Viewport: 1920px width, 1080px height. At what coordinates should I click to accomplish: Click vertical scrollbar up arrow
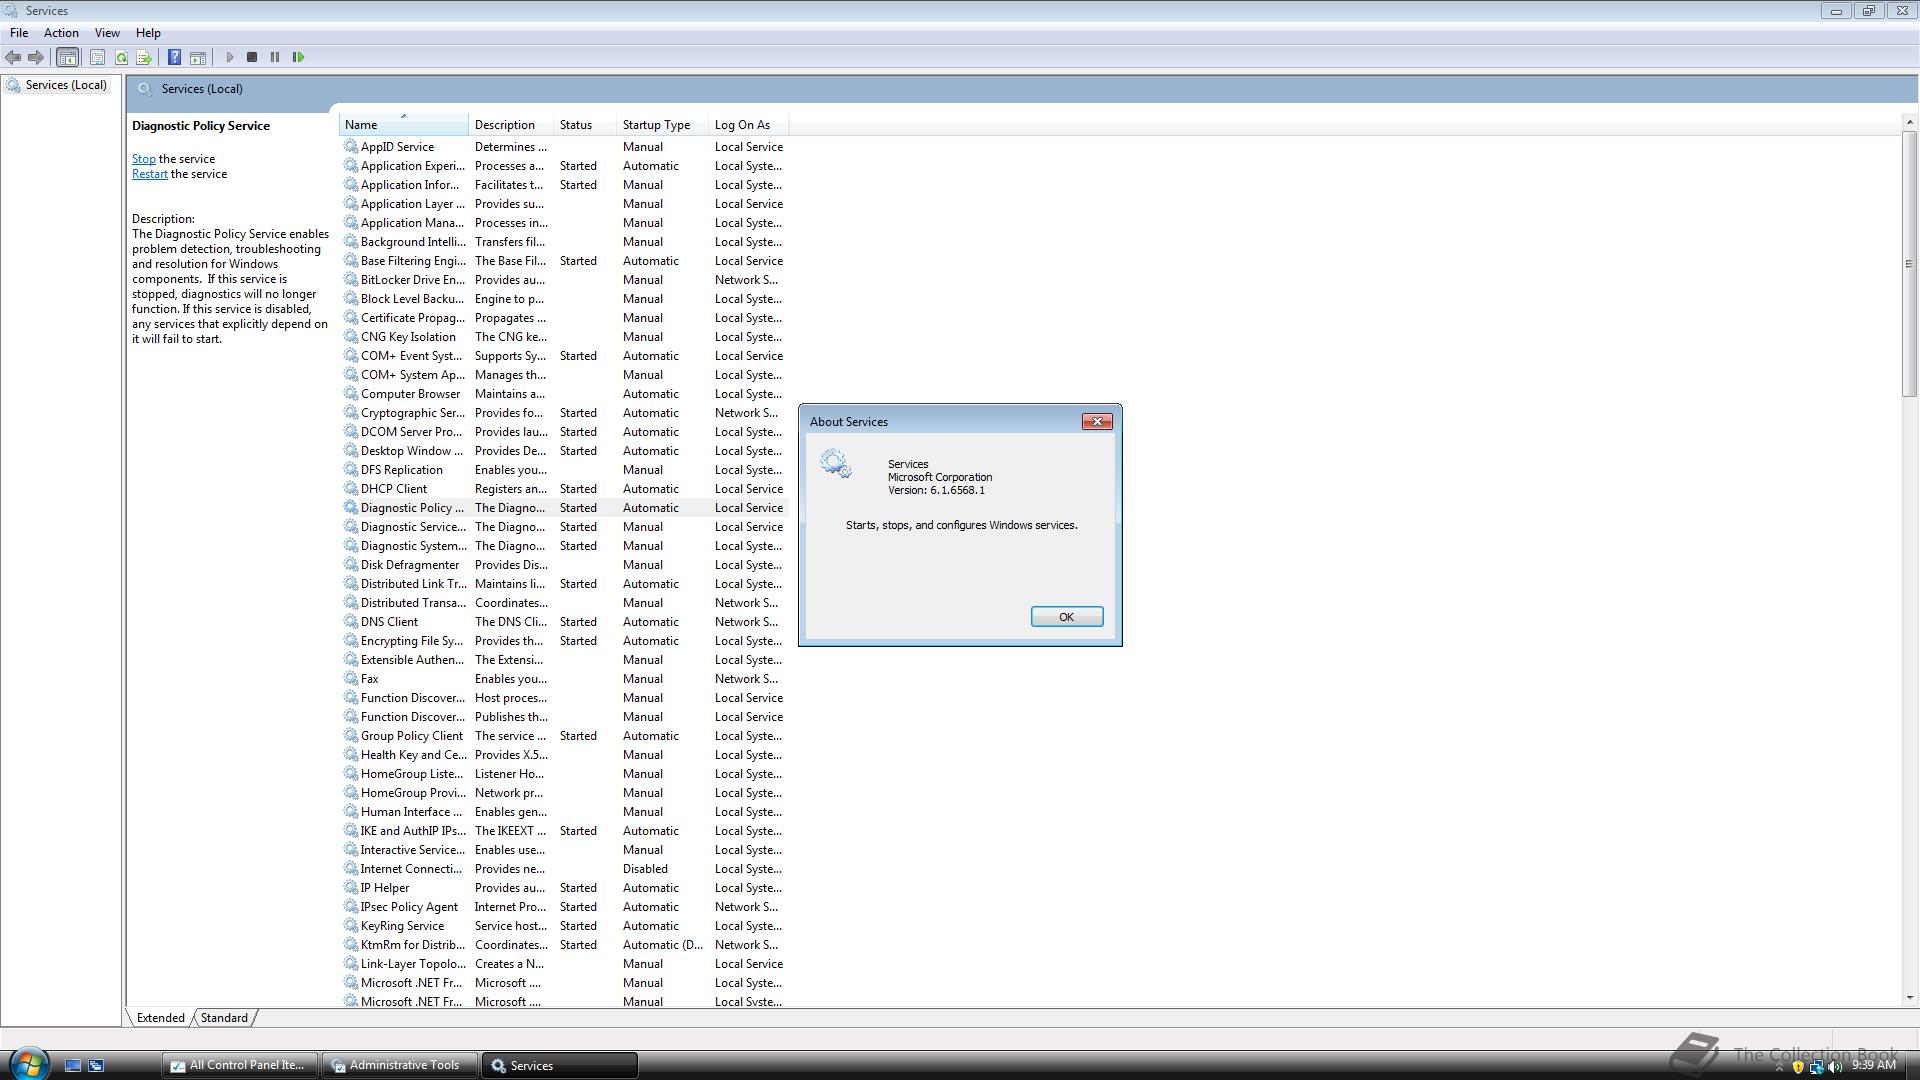click(1909, 122)
